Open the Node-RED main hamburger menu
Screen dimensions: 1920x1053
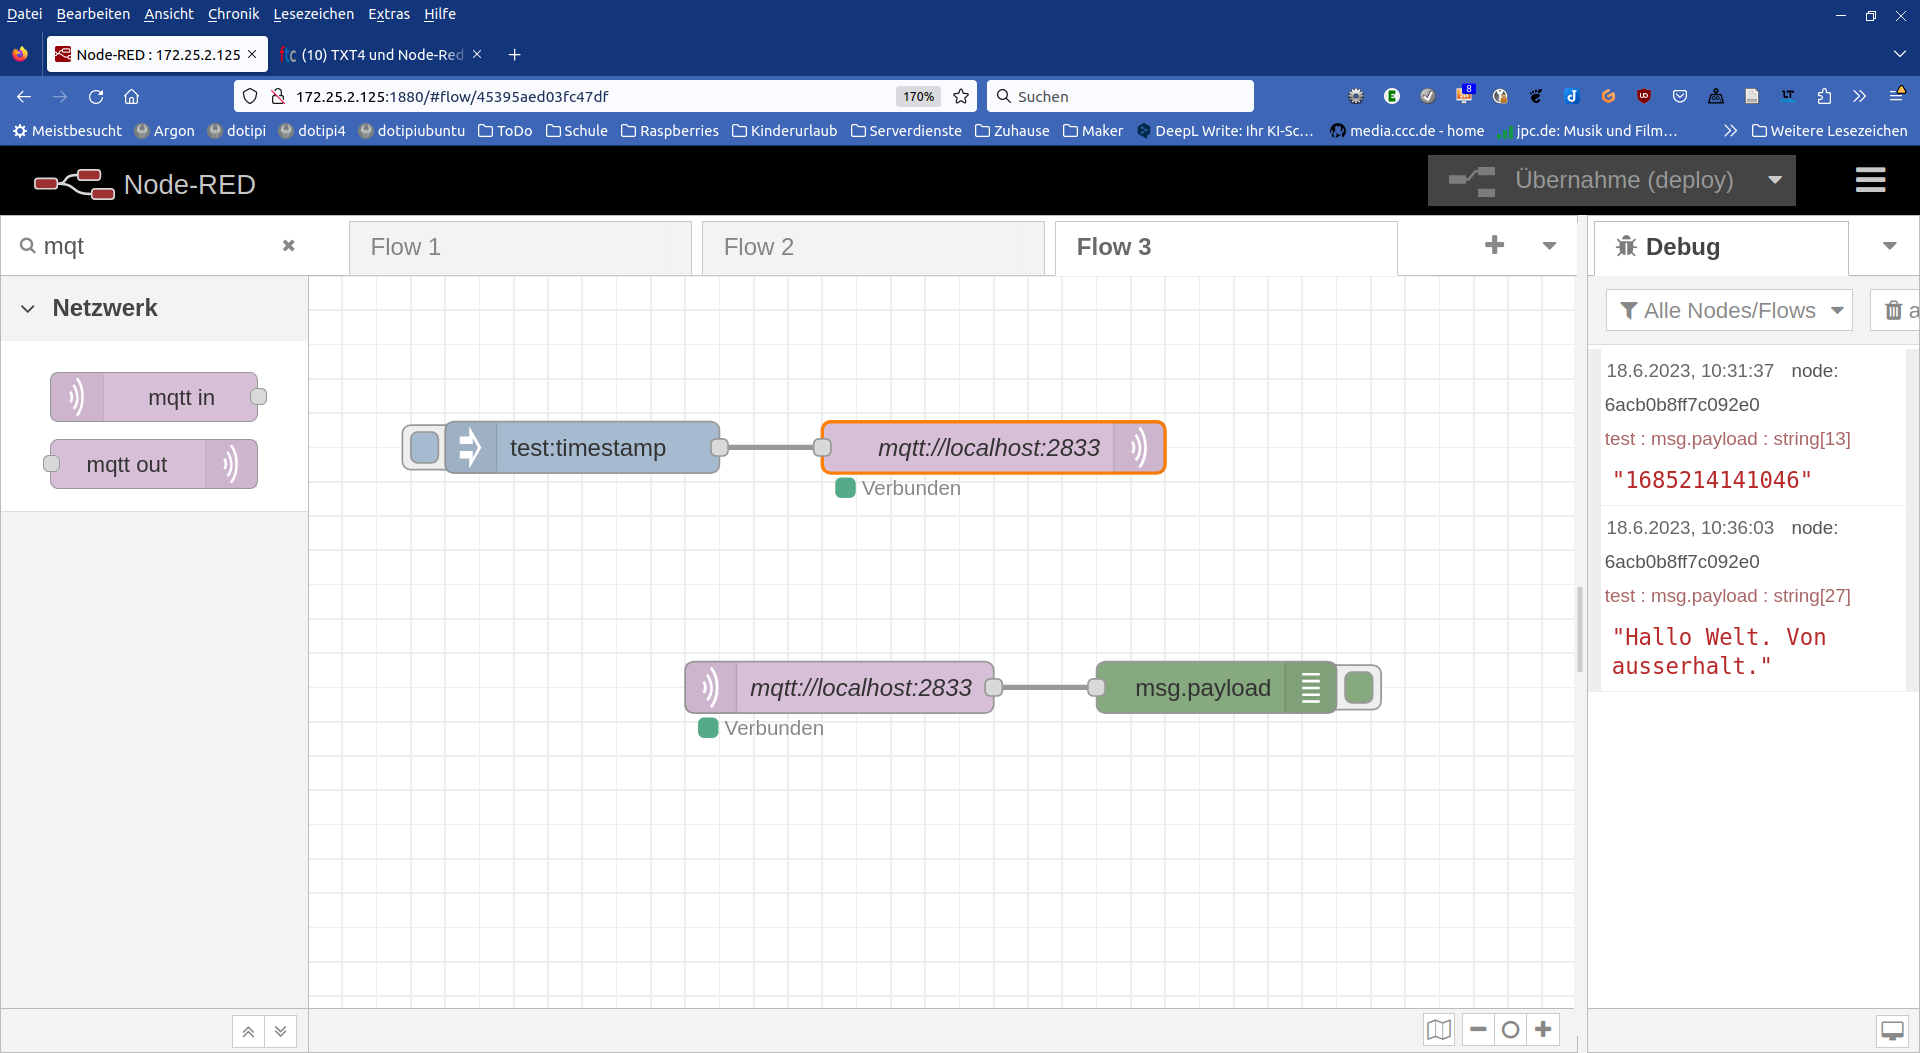1870,180
